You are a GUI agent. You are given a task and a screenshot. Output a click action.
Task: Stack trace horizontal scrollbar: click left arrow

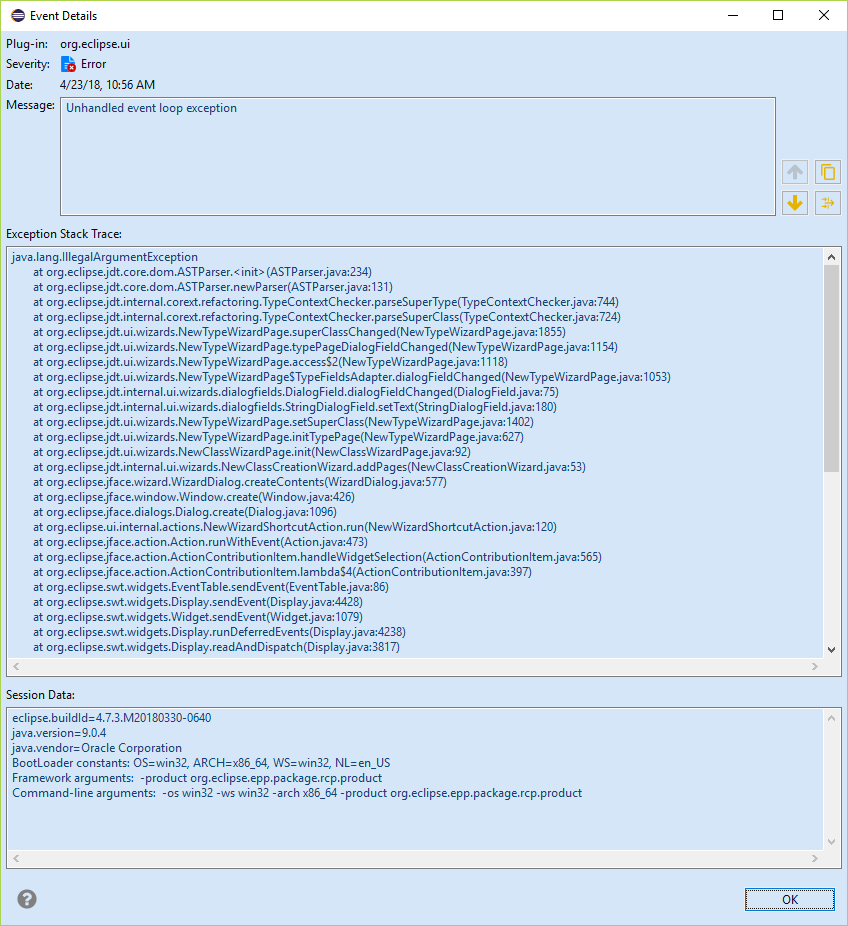coord(16,666)
